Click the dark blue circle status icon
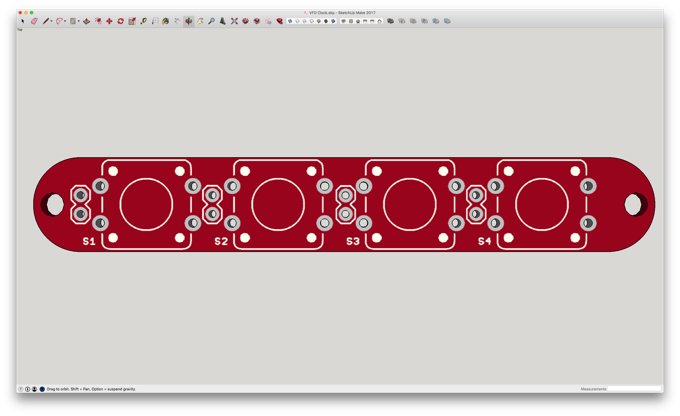 [x=42, y=389]
